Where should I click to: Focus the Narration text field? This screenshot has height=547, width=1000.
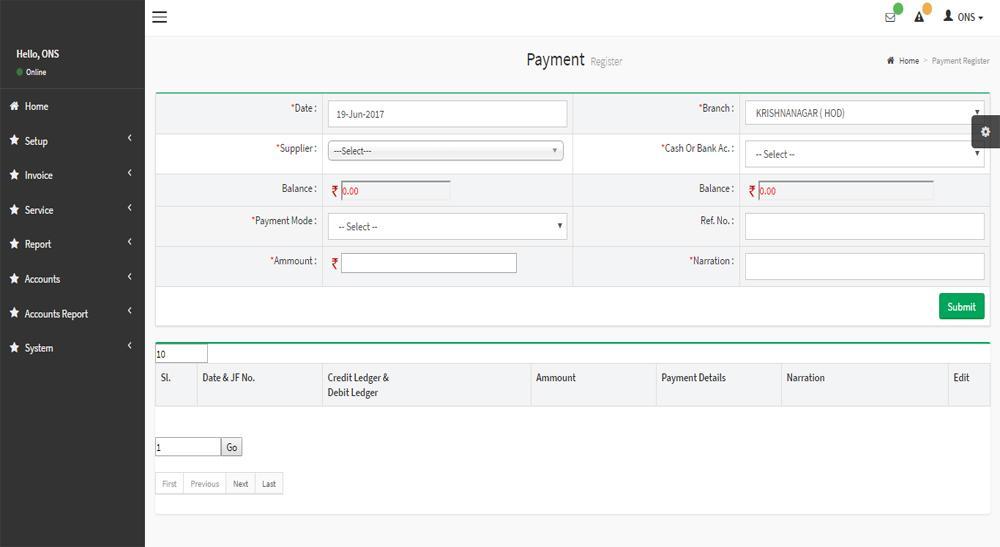point(864,266)
